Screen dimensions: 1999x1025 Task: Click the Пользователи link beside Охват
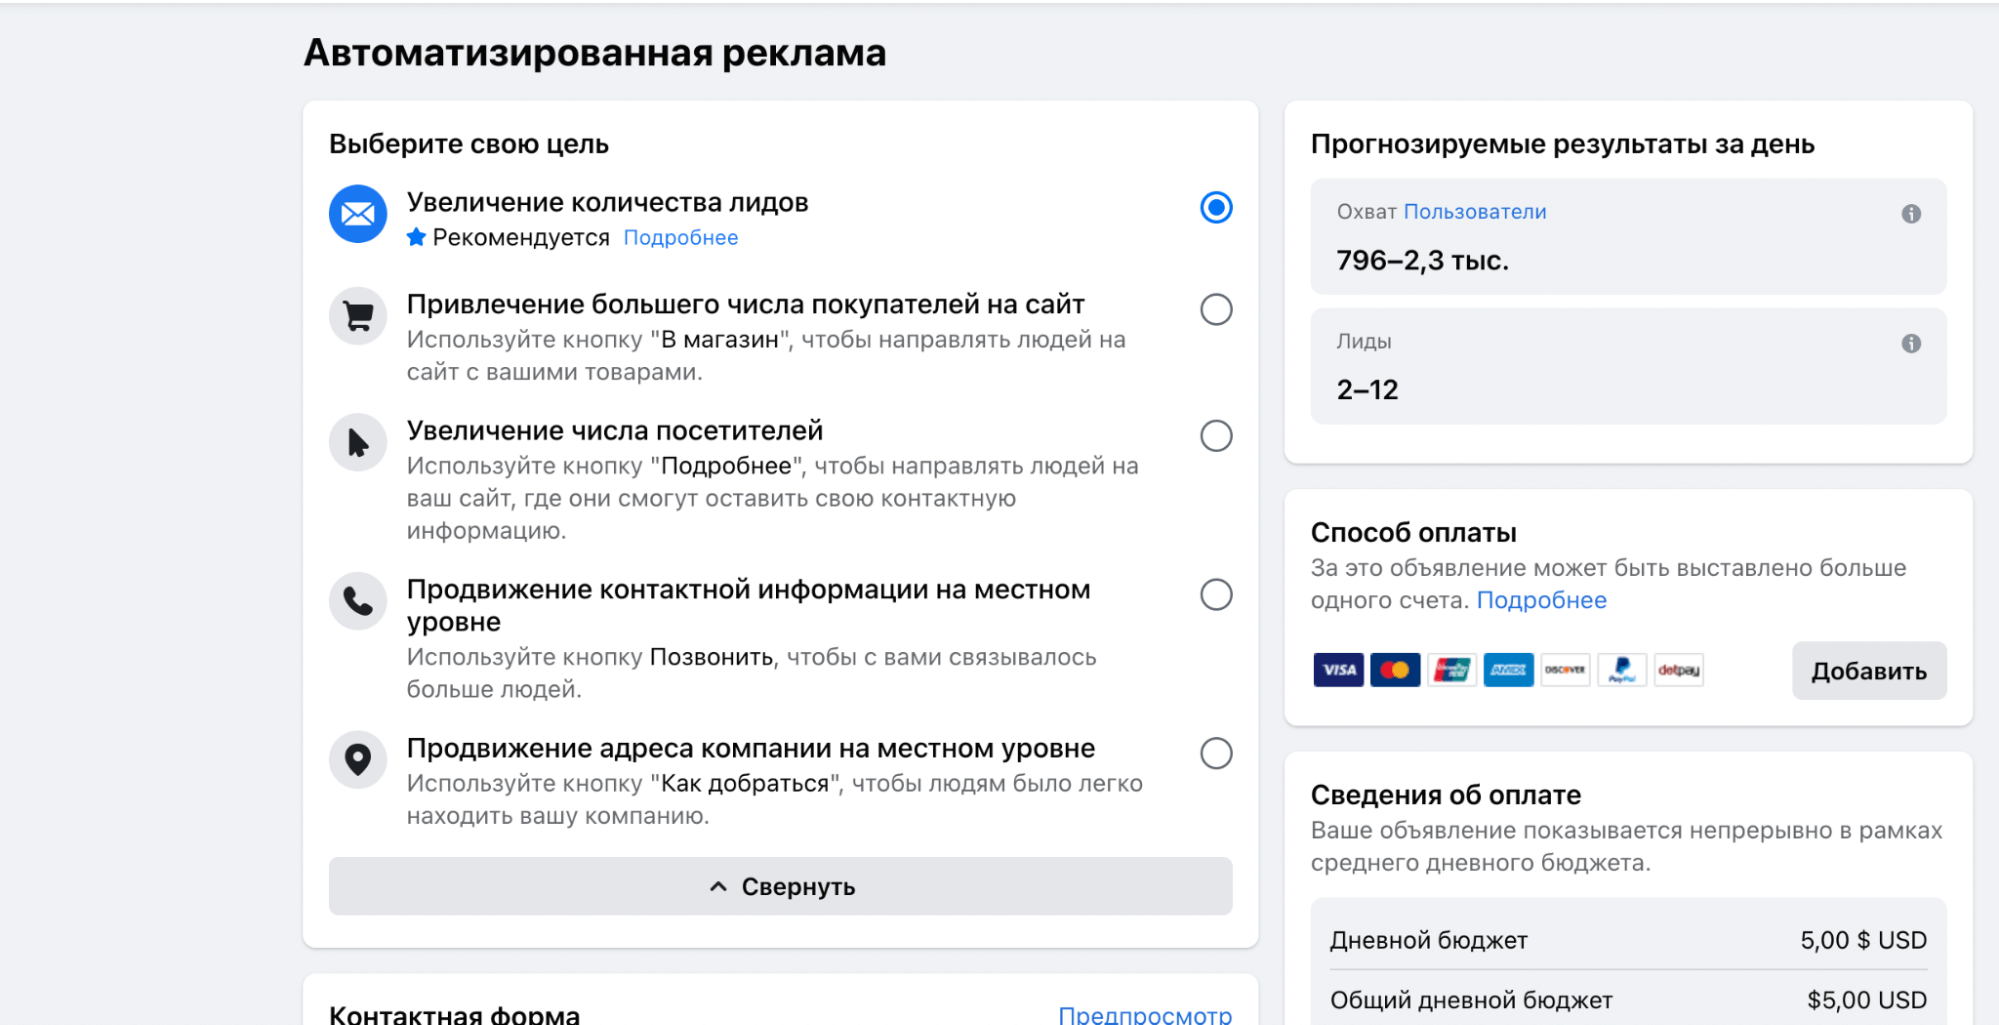(1475, 212)
